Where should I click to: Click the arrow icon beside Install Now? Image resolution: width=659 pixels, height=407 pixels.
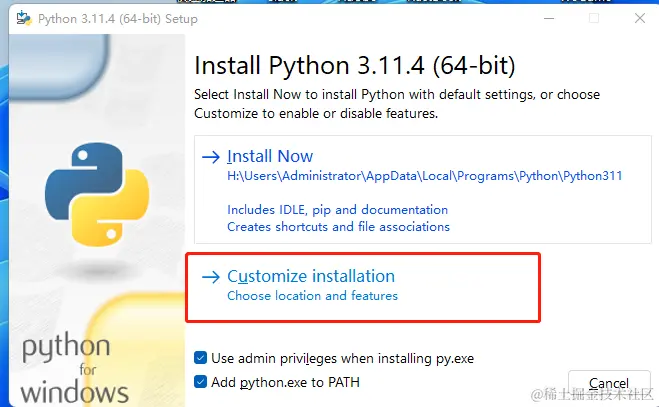click(211, 157)
